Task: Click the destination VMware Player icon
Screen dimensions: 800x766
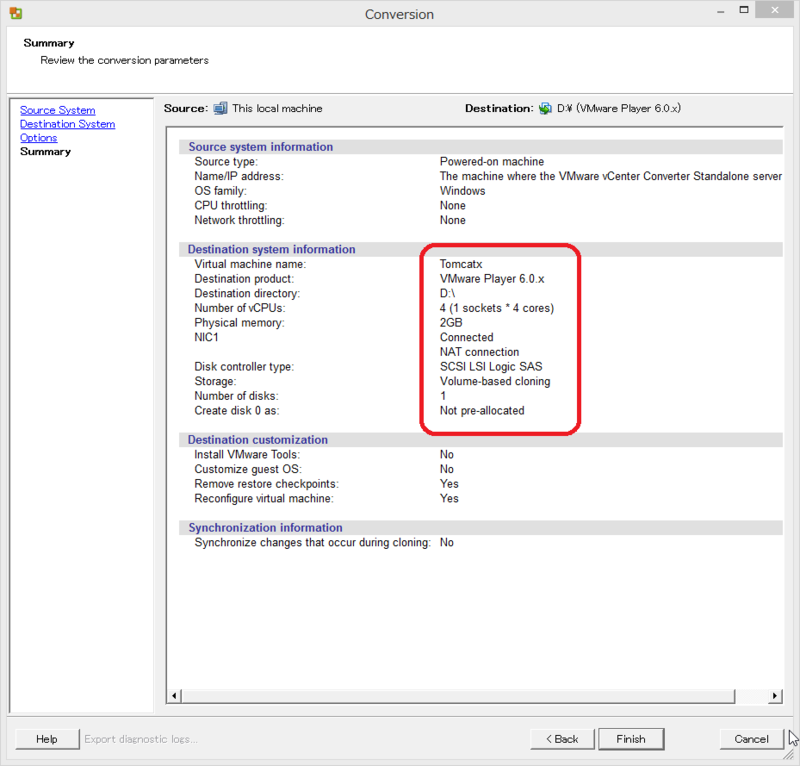Action: (x=545, y=108)
